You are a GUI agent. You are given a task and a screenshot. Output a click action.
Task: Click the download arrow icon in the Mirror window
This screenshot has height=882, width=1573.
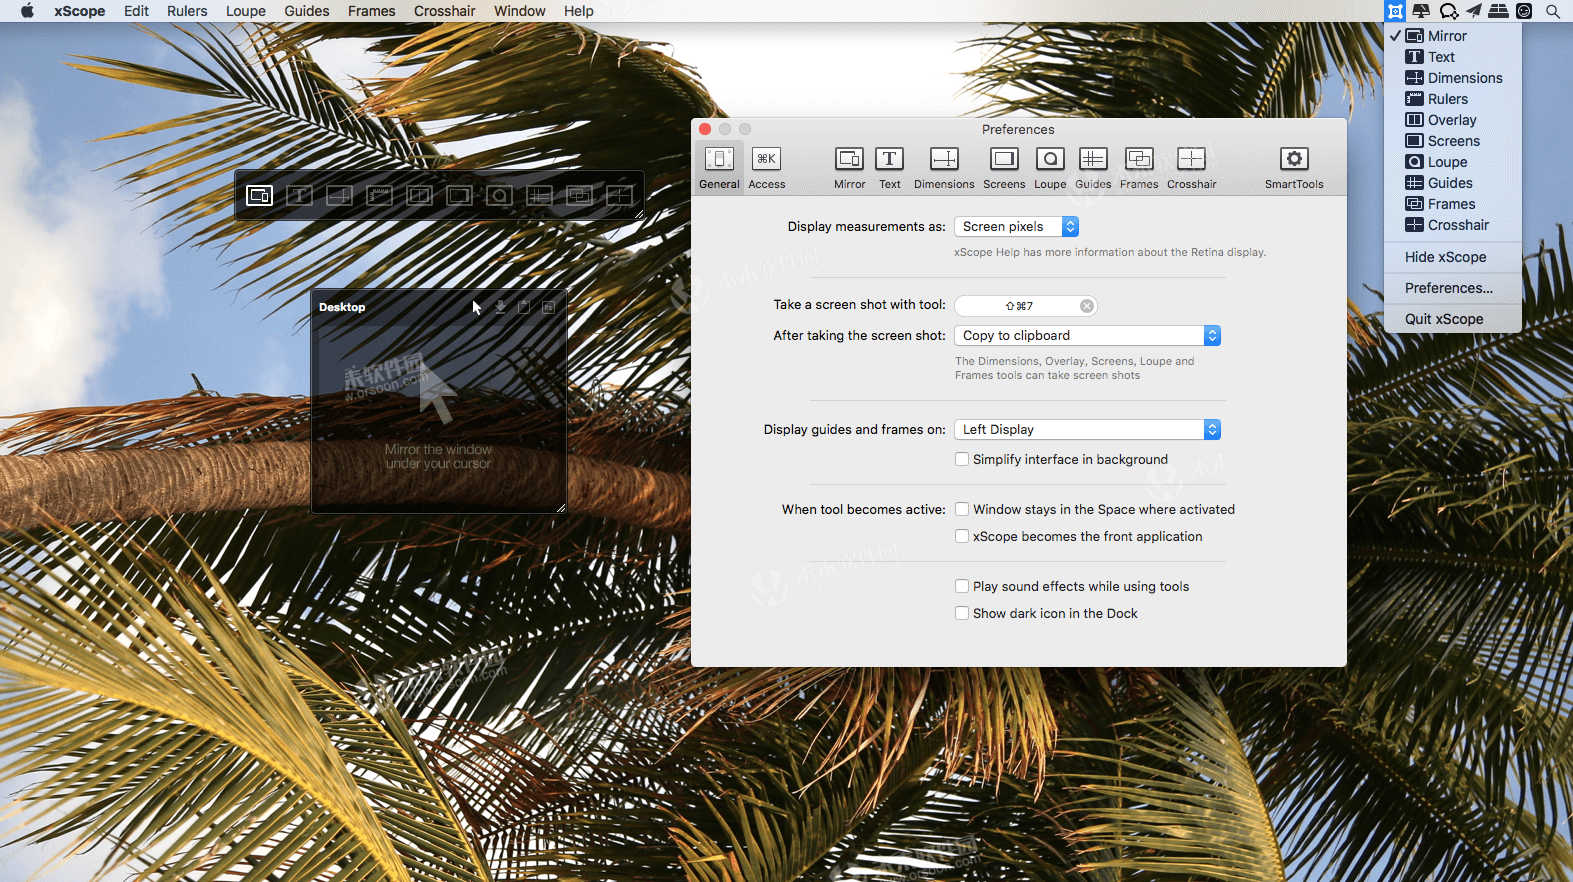tap(501, 307)
